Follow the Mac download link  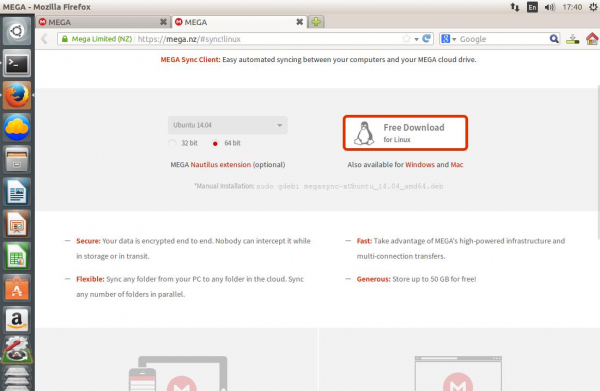pos(457,165)
